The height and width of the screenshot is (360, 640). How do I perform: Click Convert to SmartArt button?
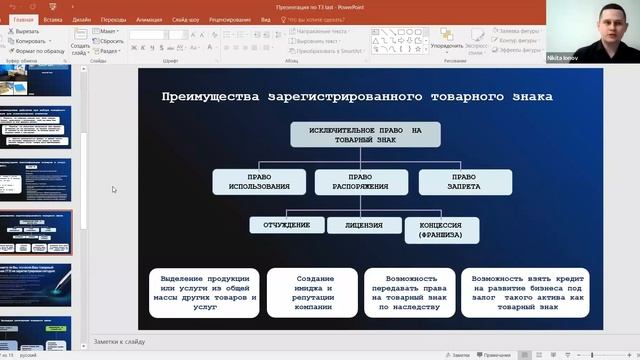327,51
